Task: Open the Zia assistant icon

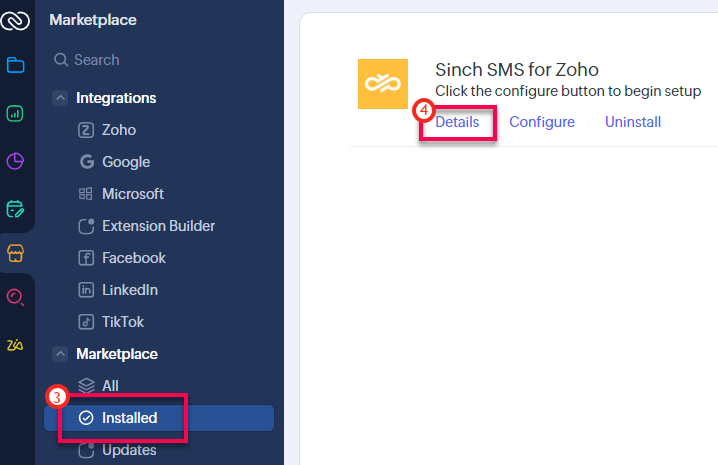Action: point(15,345)
